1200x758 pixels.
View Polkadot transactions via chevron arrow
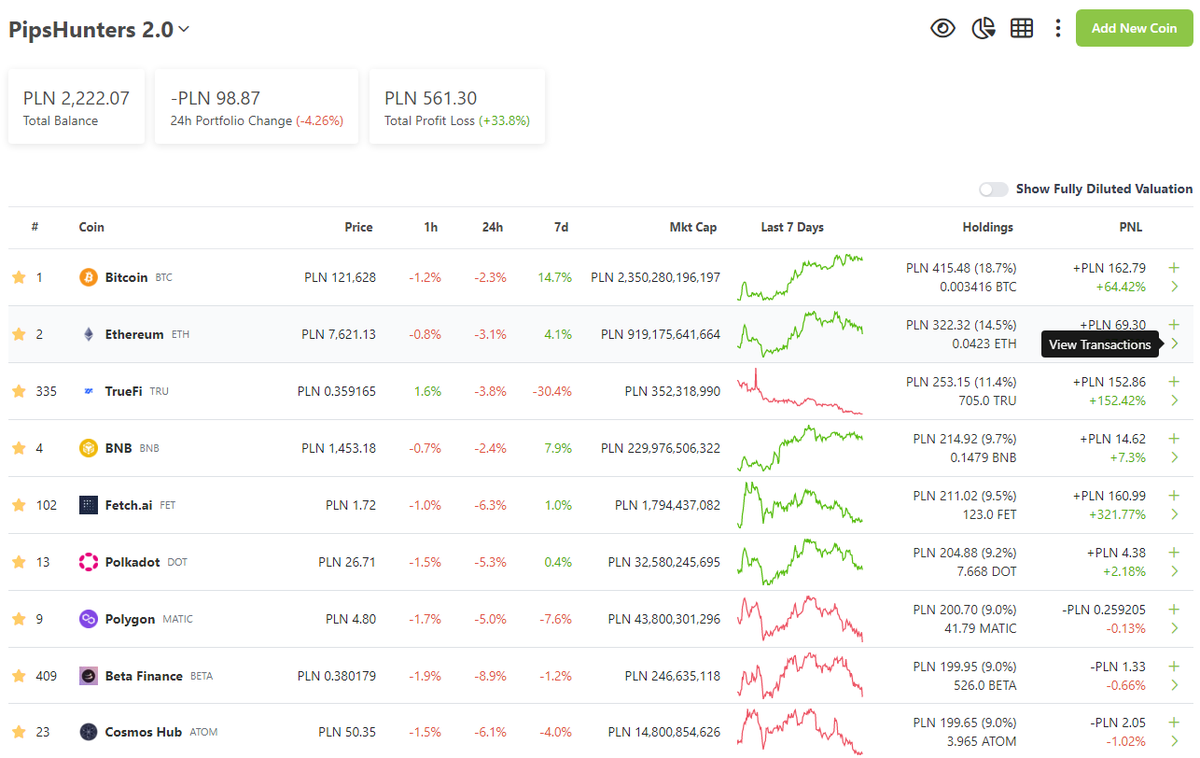pos(1175,572)
